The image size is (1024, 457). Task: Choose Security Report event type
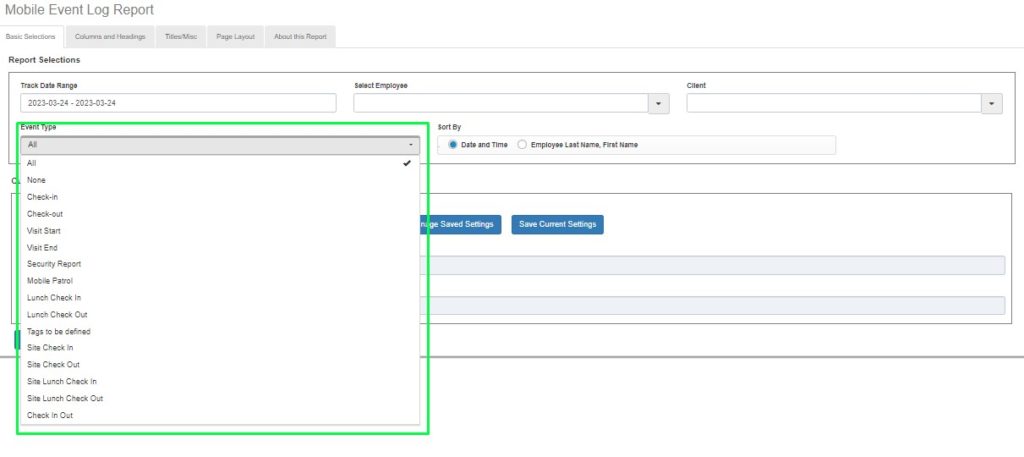[54, 264]
